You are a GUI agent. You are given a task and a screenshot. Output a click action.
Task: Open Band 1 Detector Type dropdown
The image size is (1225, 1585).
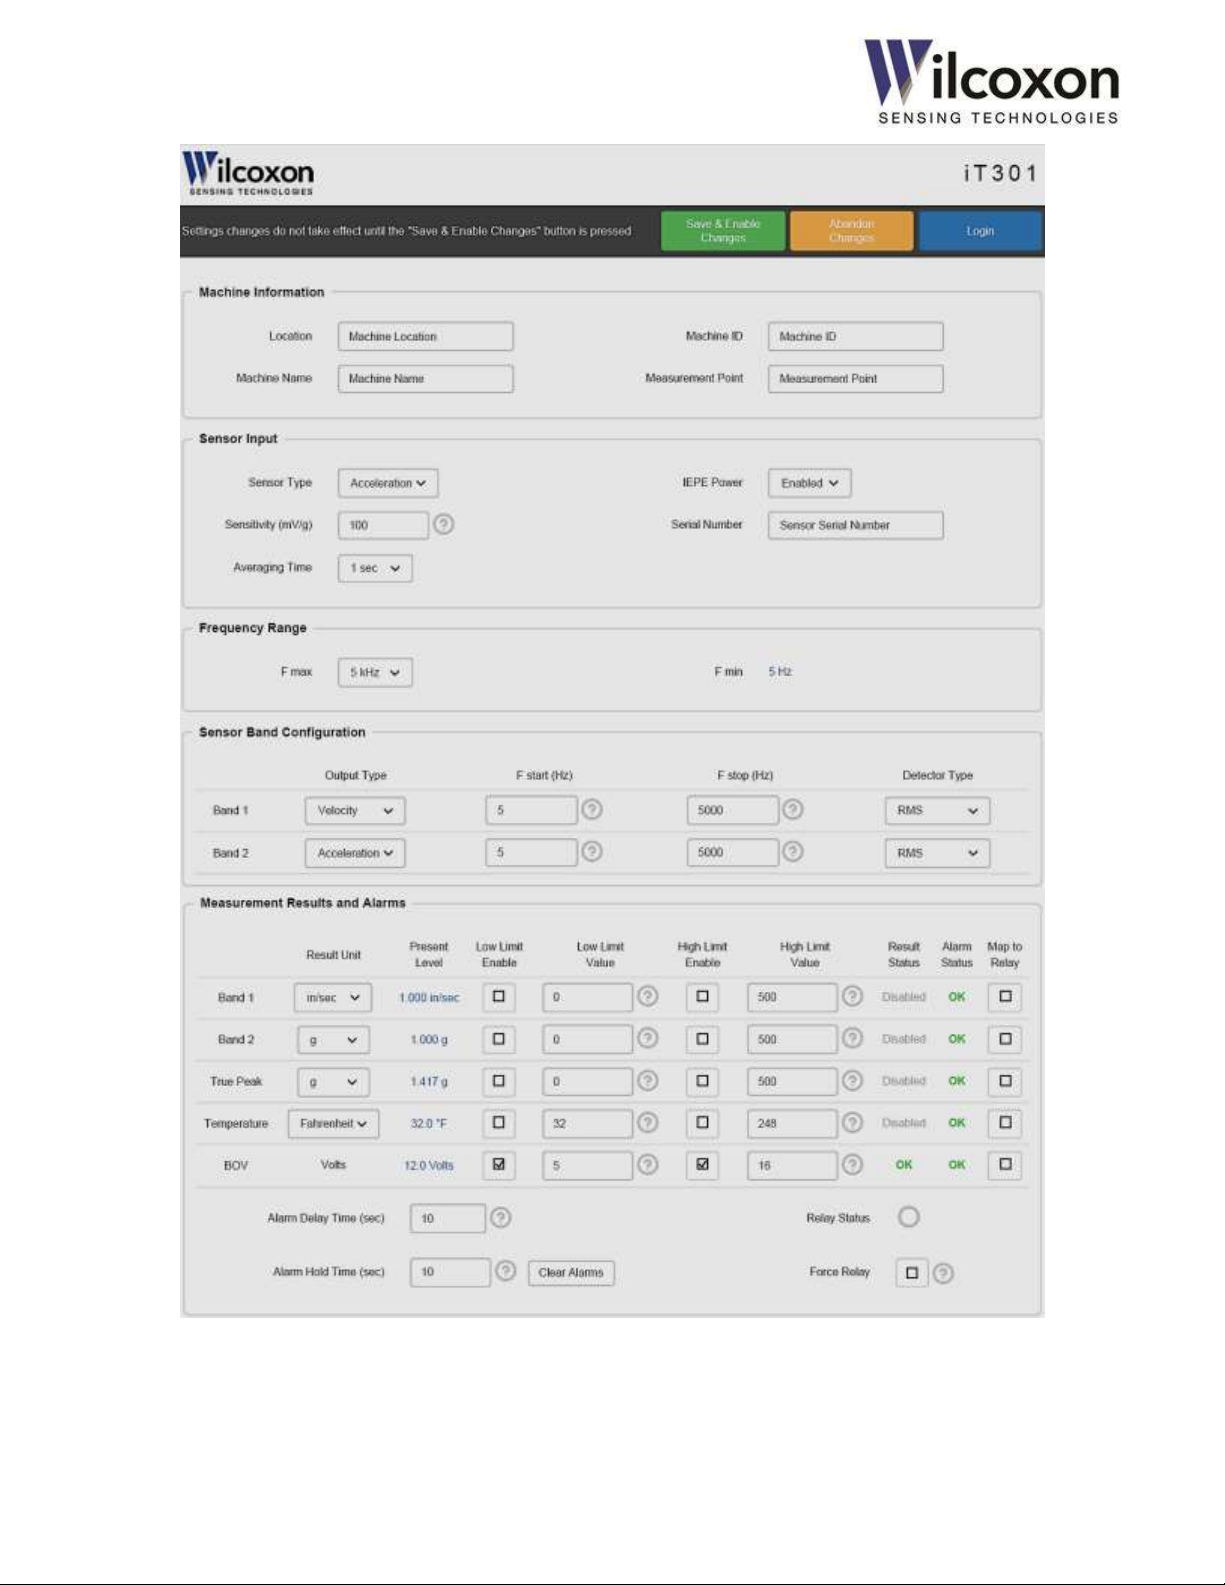[937, 811]
